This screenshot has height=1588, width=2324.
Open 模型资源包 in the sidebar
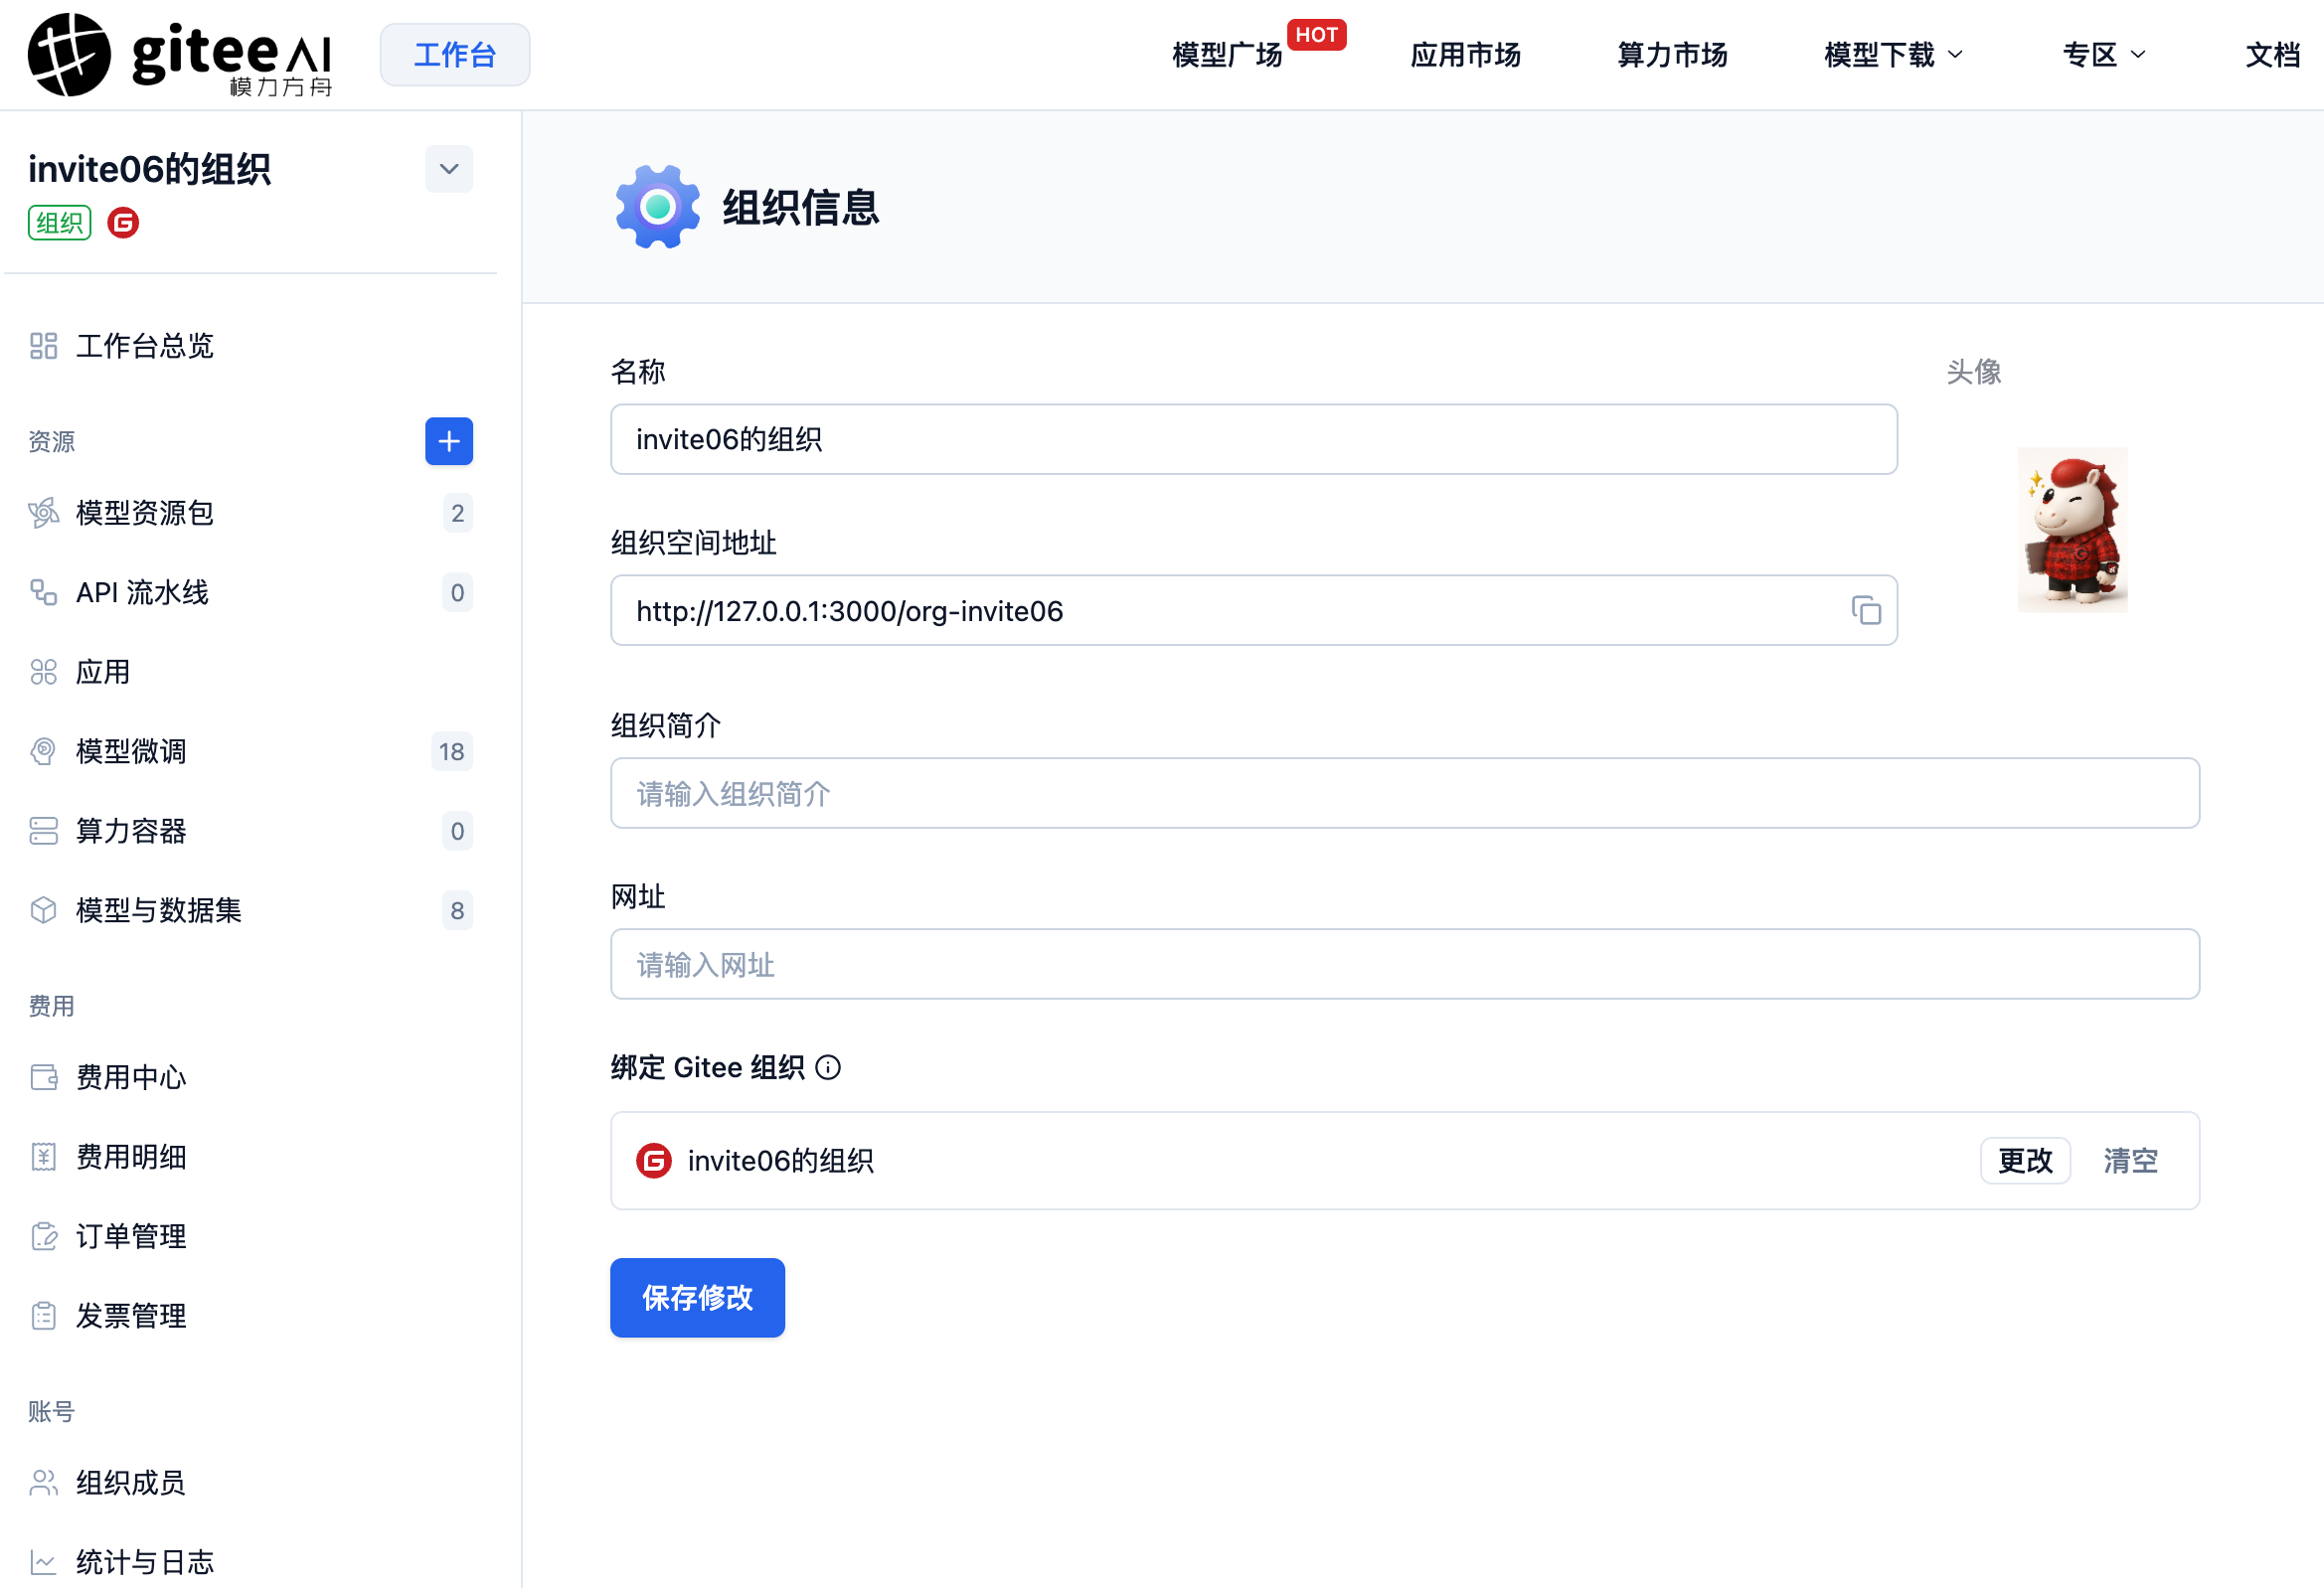(x=145, y=513)
